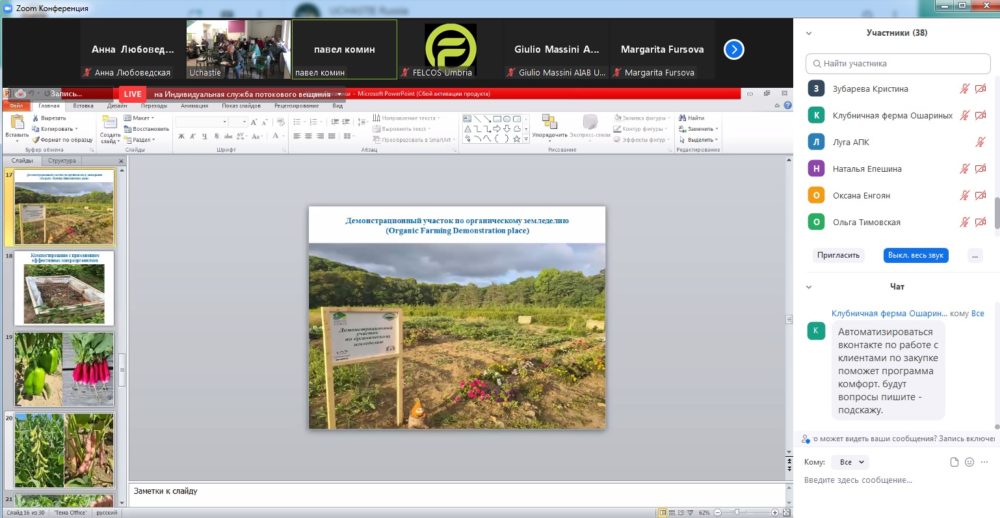Show next video tiles with blue arrow
This screenshot has height=518, width=1000.
[x=734, y=49]
